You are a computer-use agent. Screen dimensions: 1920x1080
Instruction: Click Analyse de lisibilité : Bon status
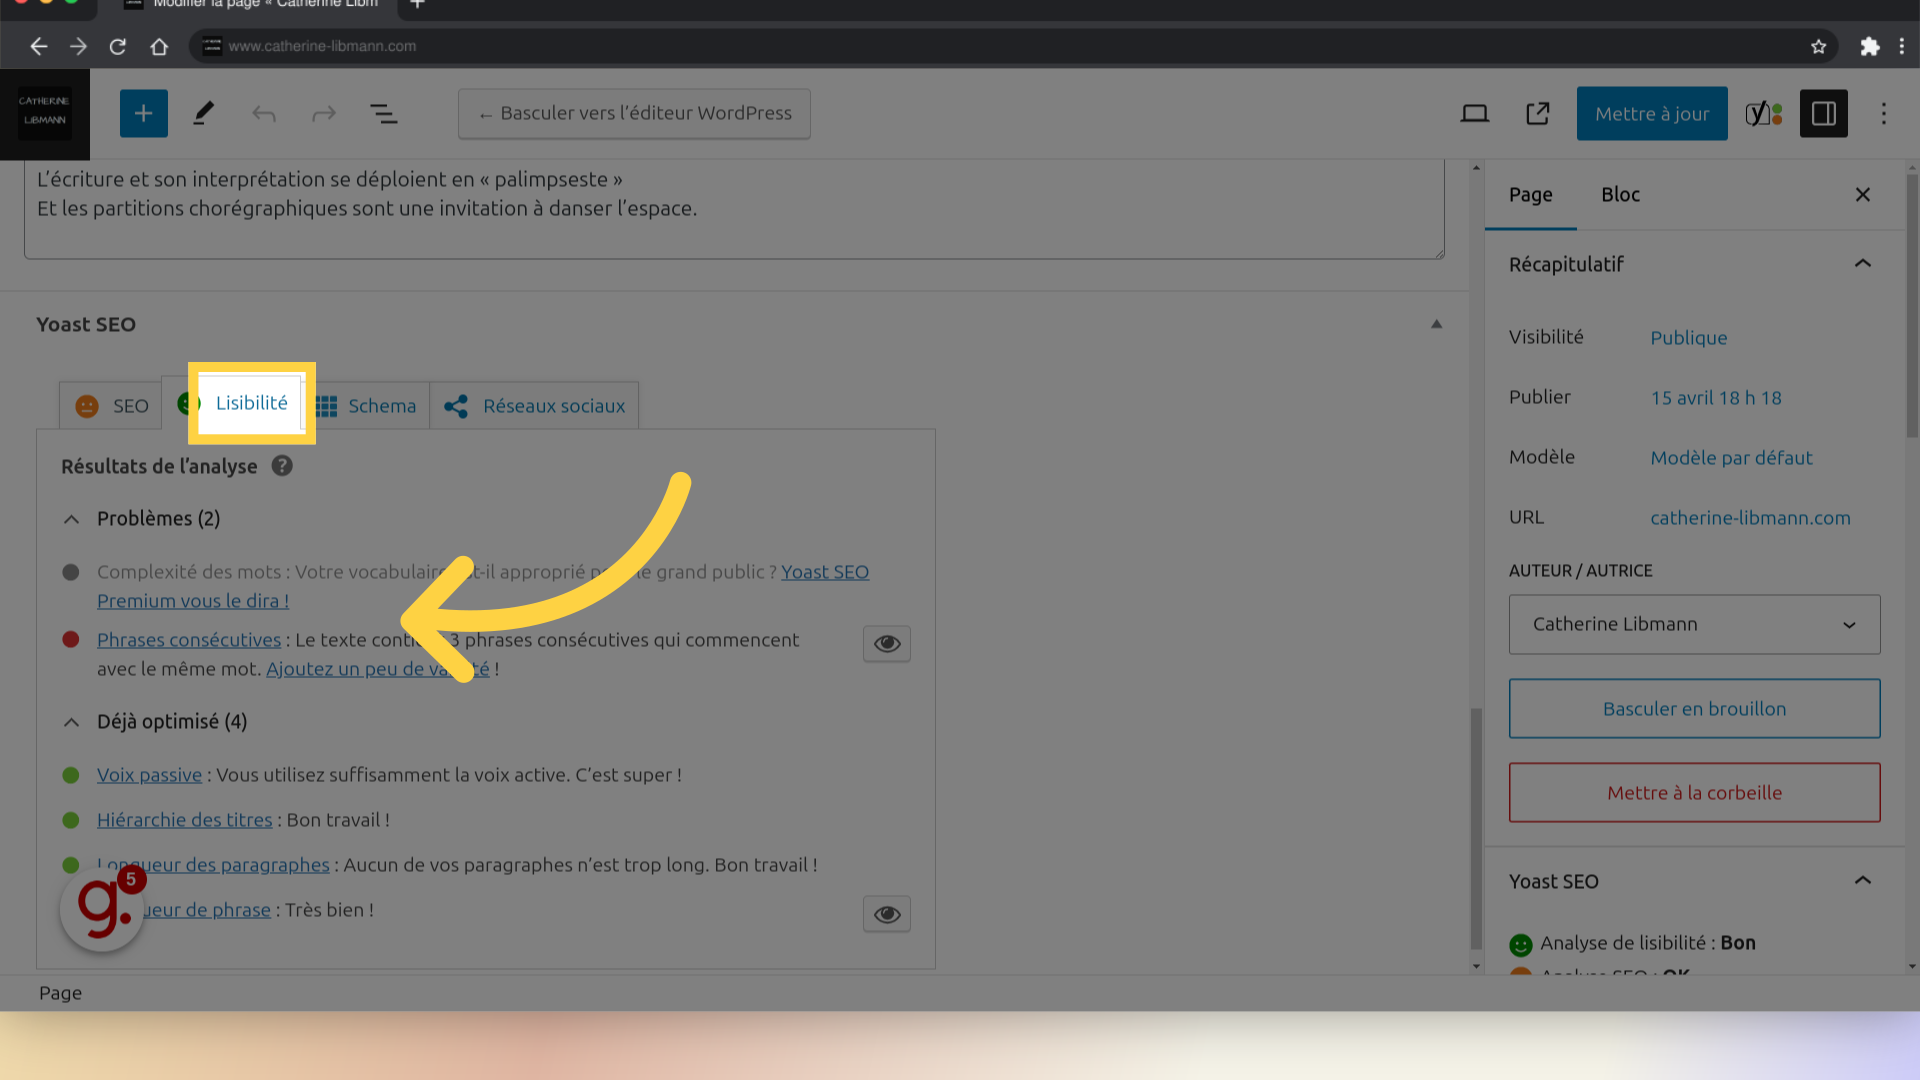tap(1632, 943)
